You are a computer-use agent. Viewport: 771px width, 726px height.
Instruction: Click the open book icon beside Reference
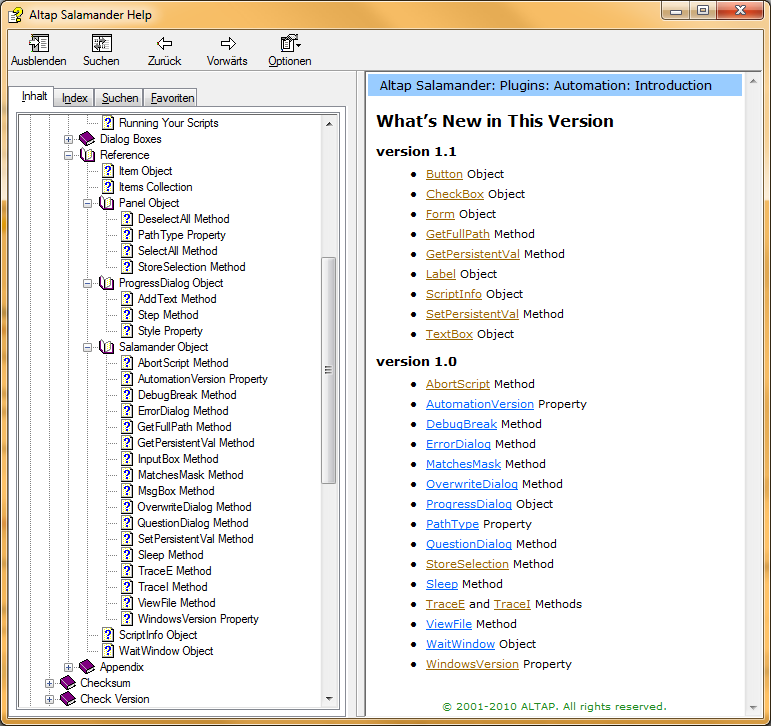point(88,155)
